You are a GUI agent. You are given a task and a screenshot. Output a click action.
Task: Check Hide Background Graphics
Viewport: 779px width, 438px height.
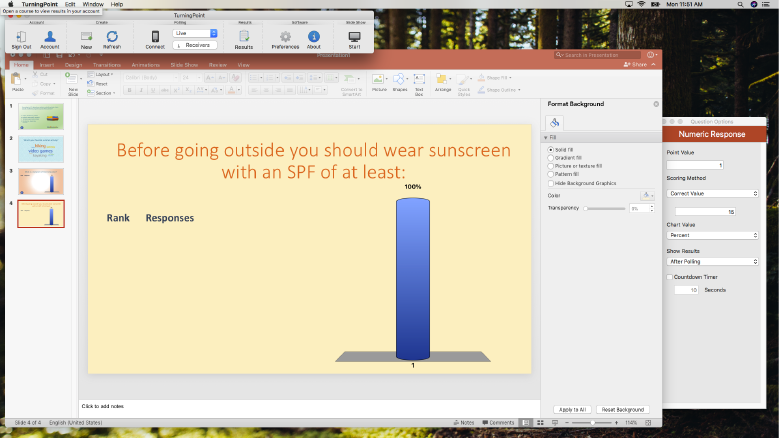coord(550,183)
